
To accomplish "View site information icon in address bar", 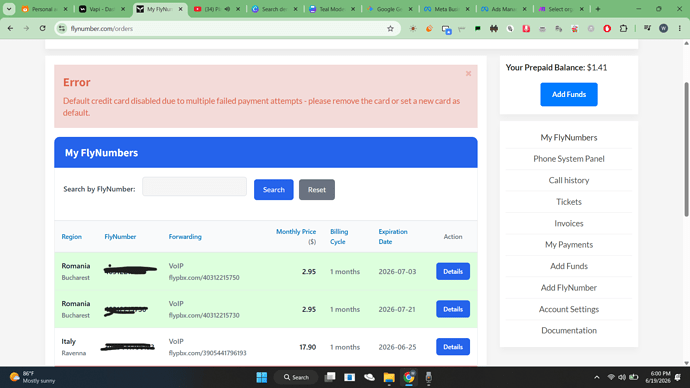I will click(62, 29).
